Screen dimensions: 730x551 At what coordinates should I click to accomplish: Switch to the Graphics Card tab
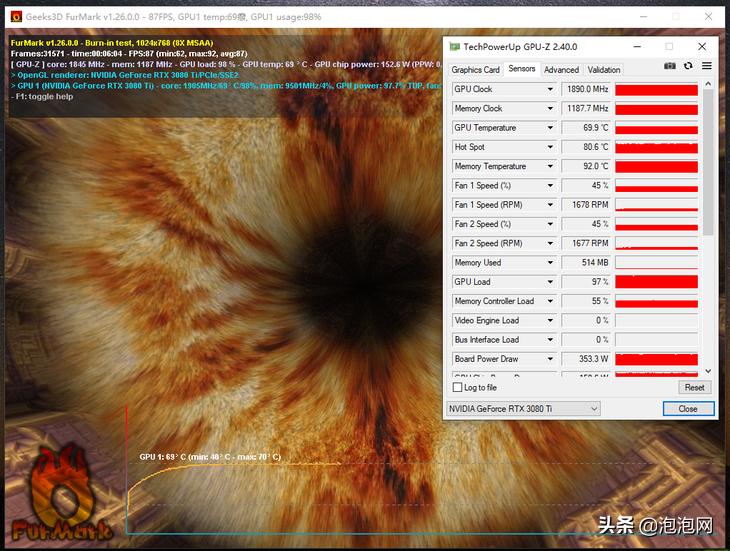click(475, 70)
